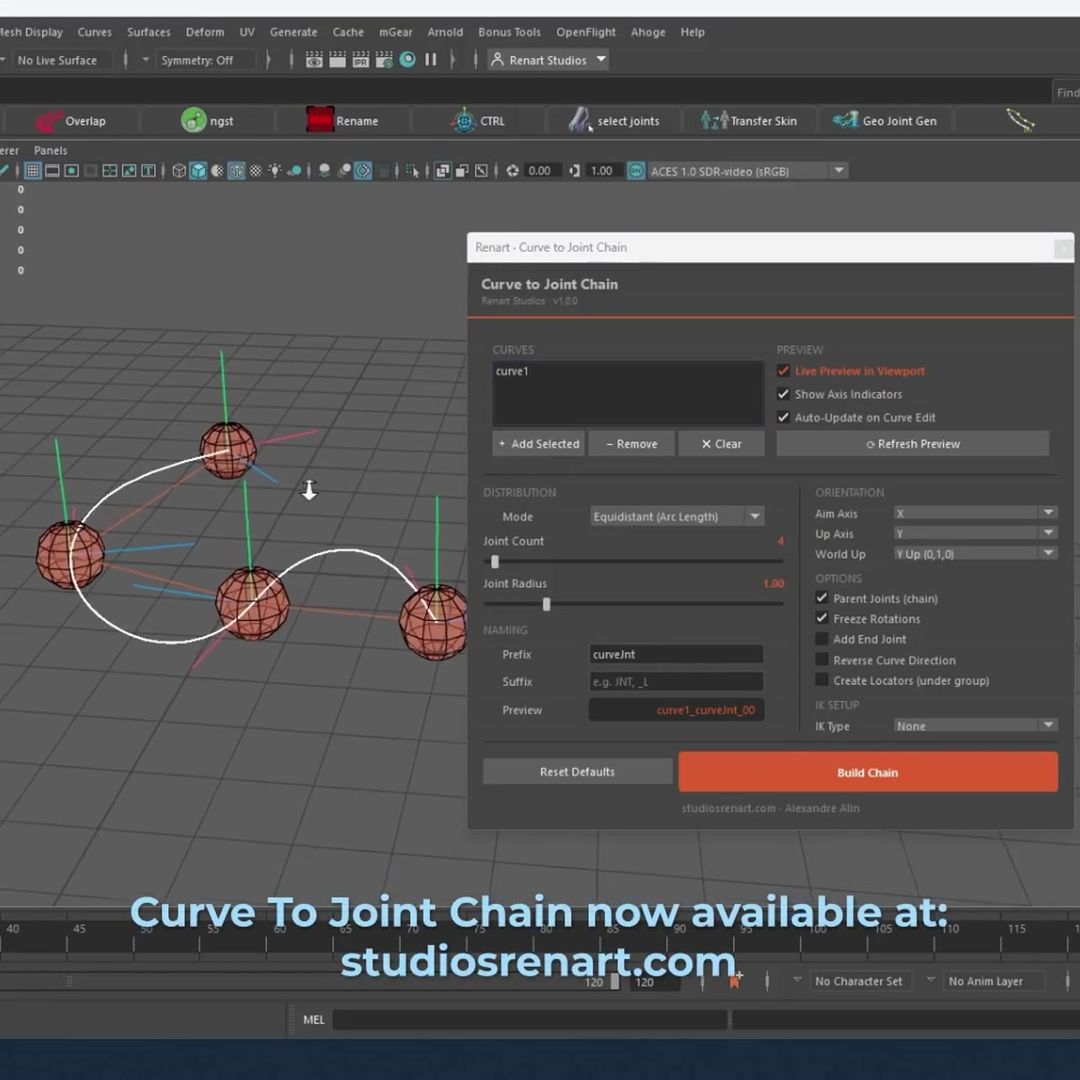Click the Reset Defaults button
The height and width of the screenshot is (1080, 1080).
pyautogui.click(x=577, y=772)
